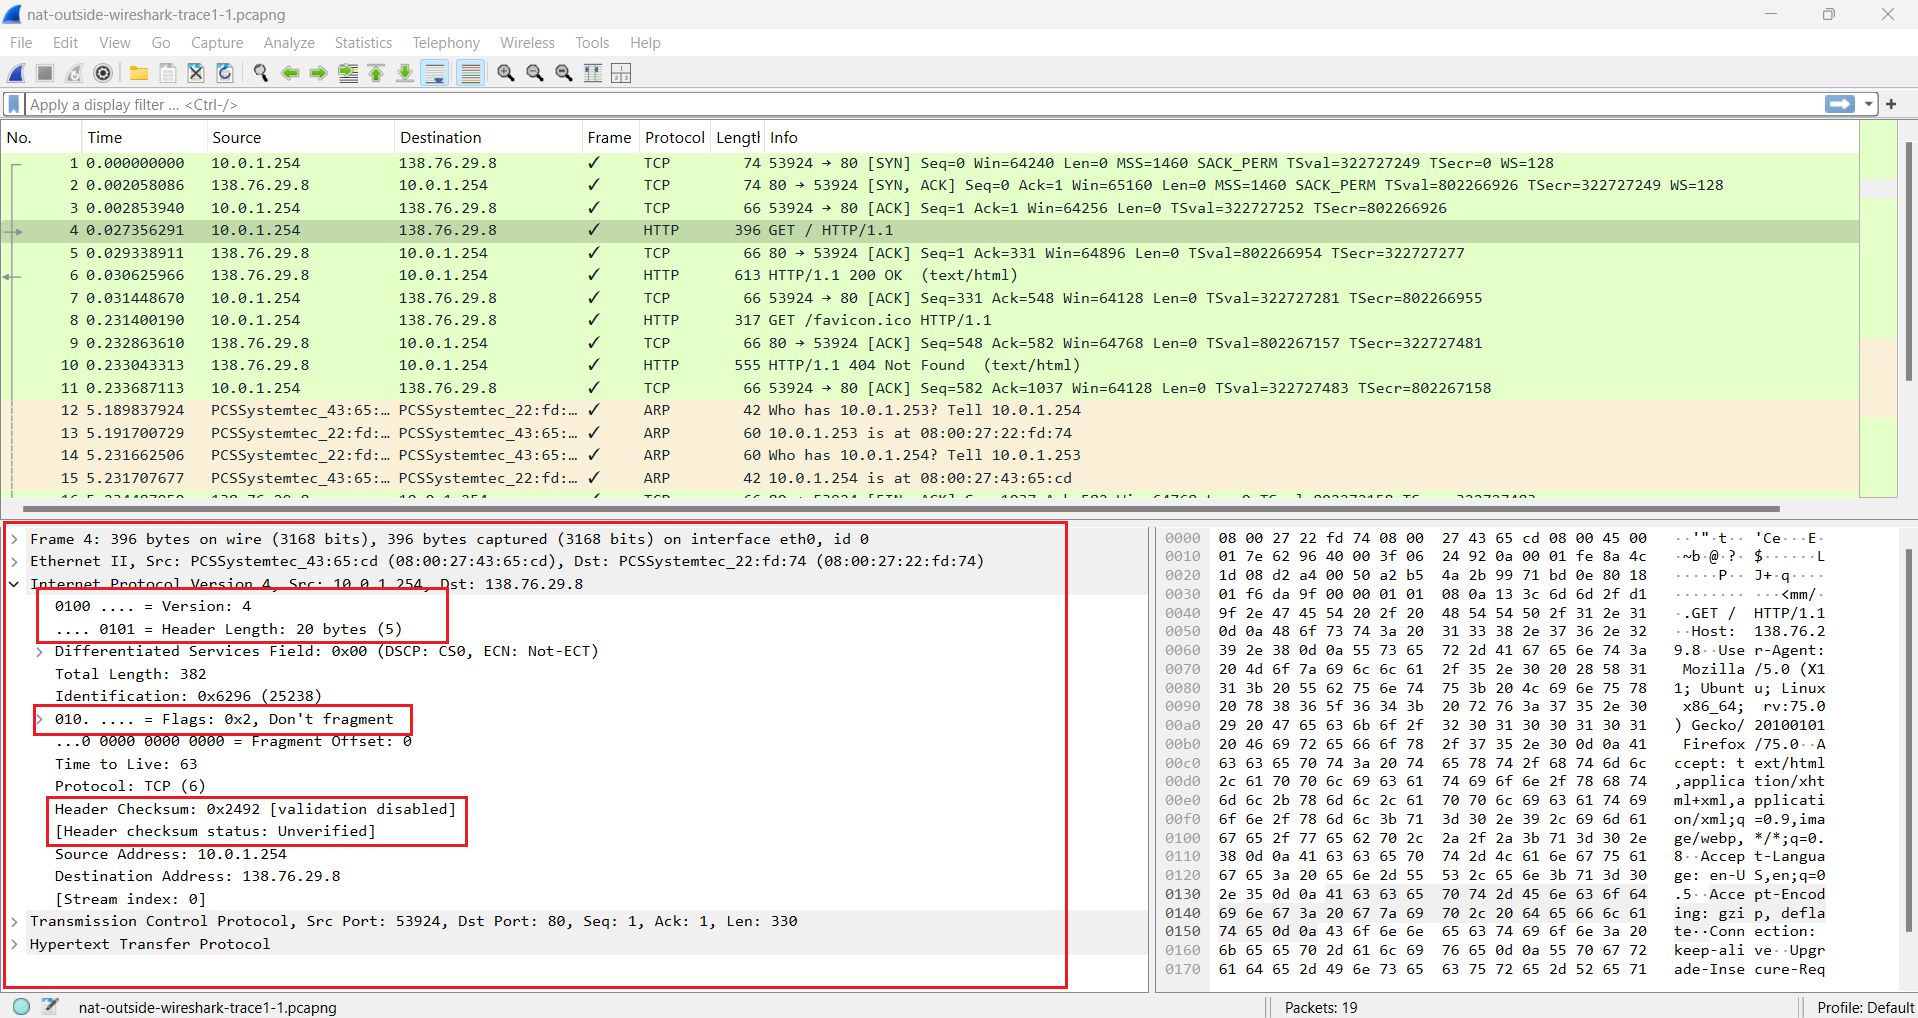Viewport: 1918px width, 1018px height.
Task: Jump to last packet icon
Action: pyautogui.click(x=405, y=73)
